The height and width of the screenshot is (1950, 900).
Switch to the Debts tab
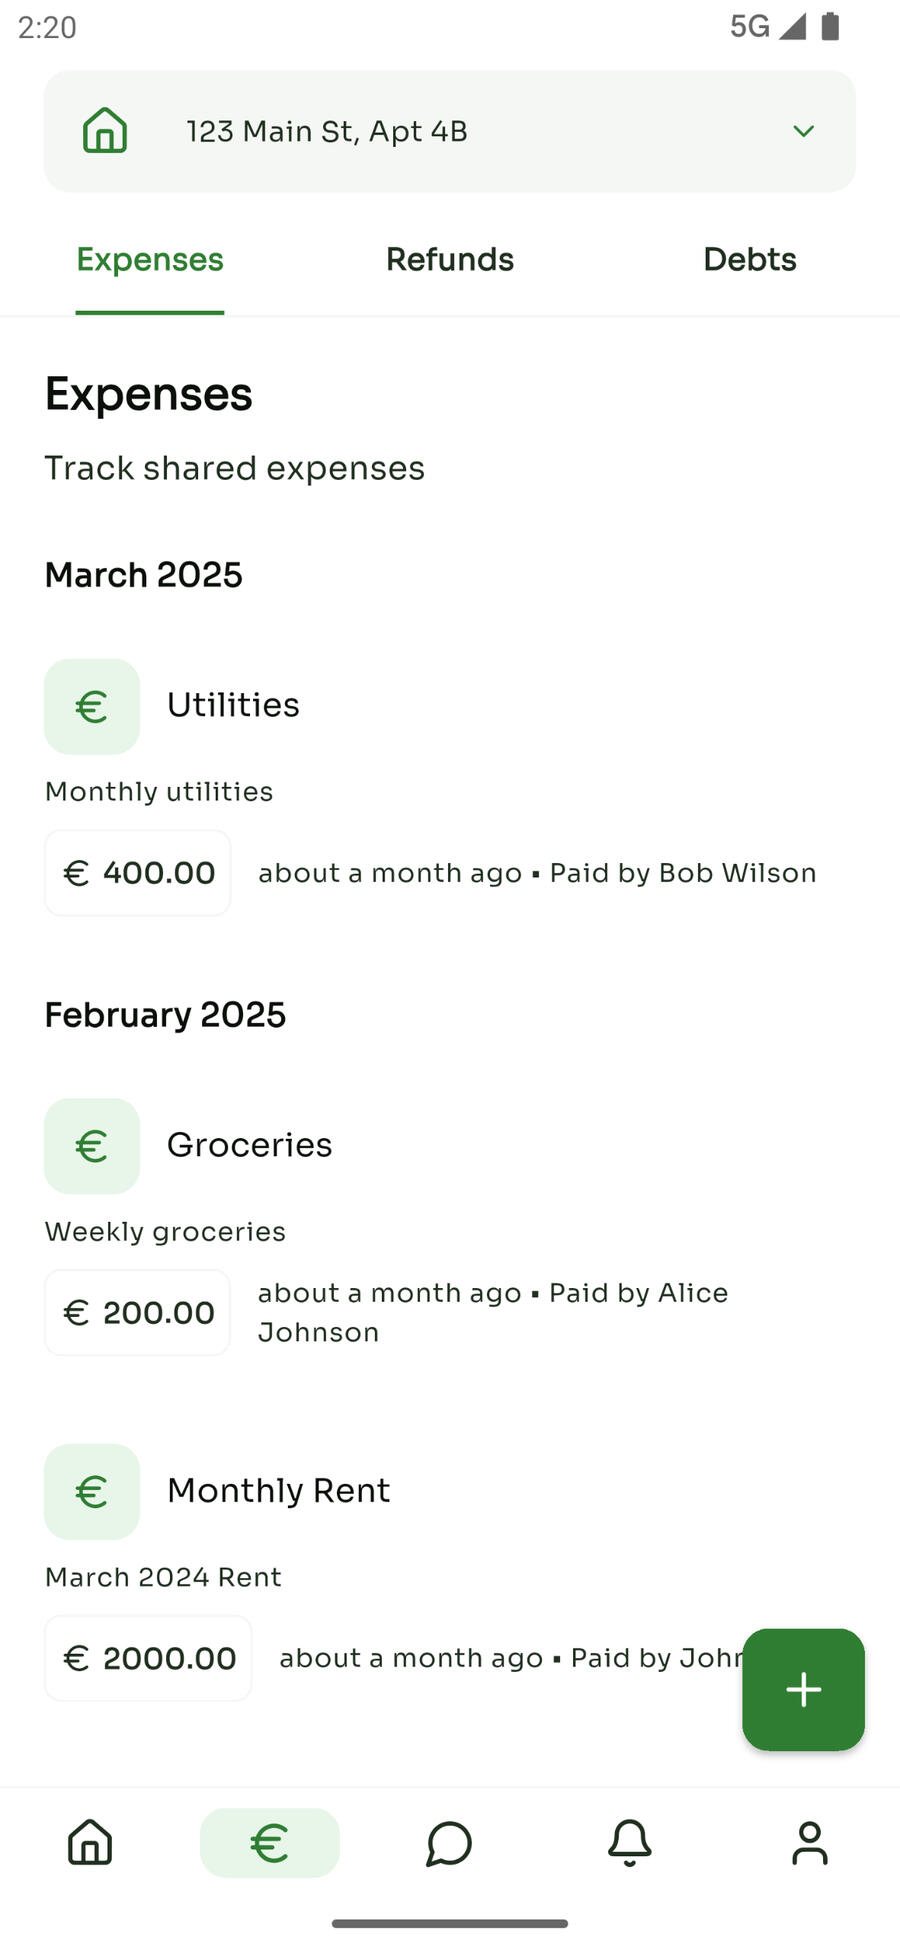tap(749, 260)
